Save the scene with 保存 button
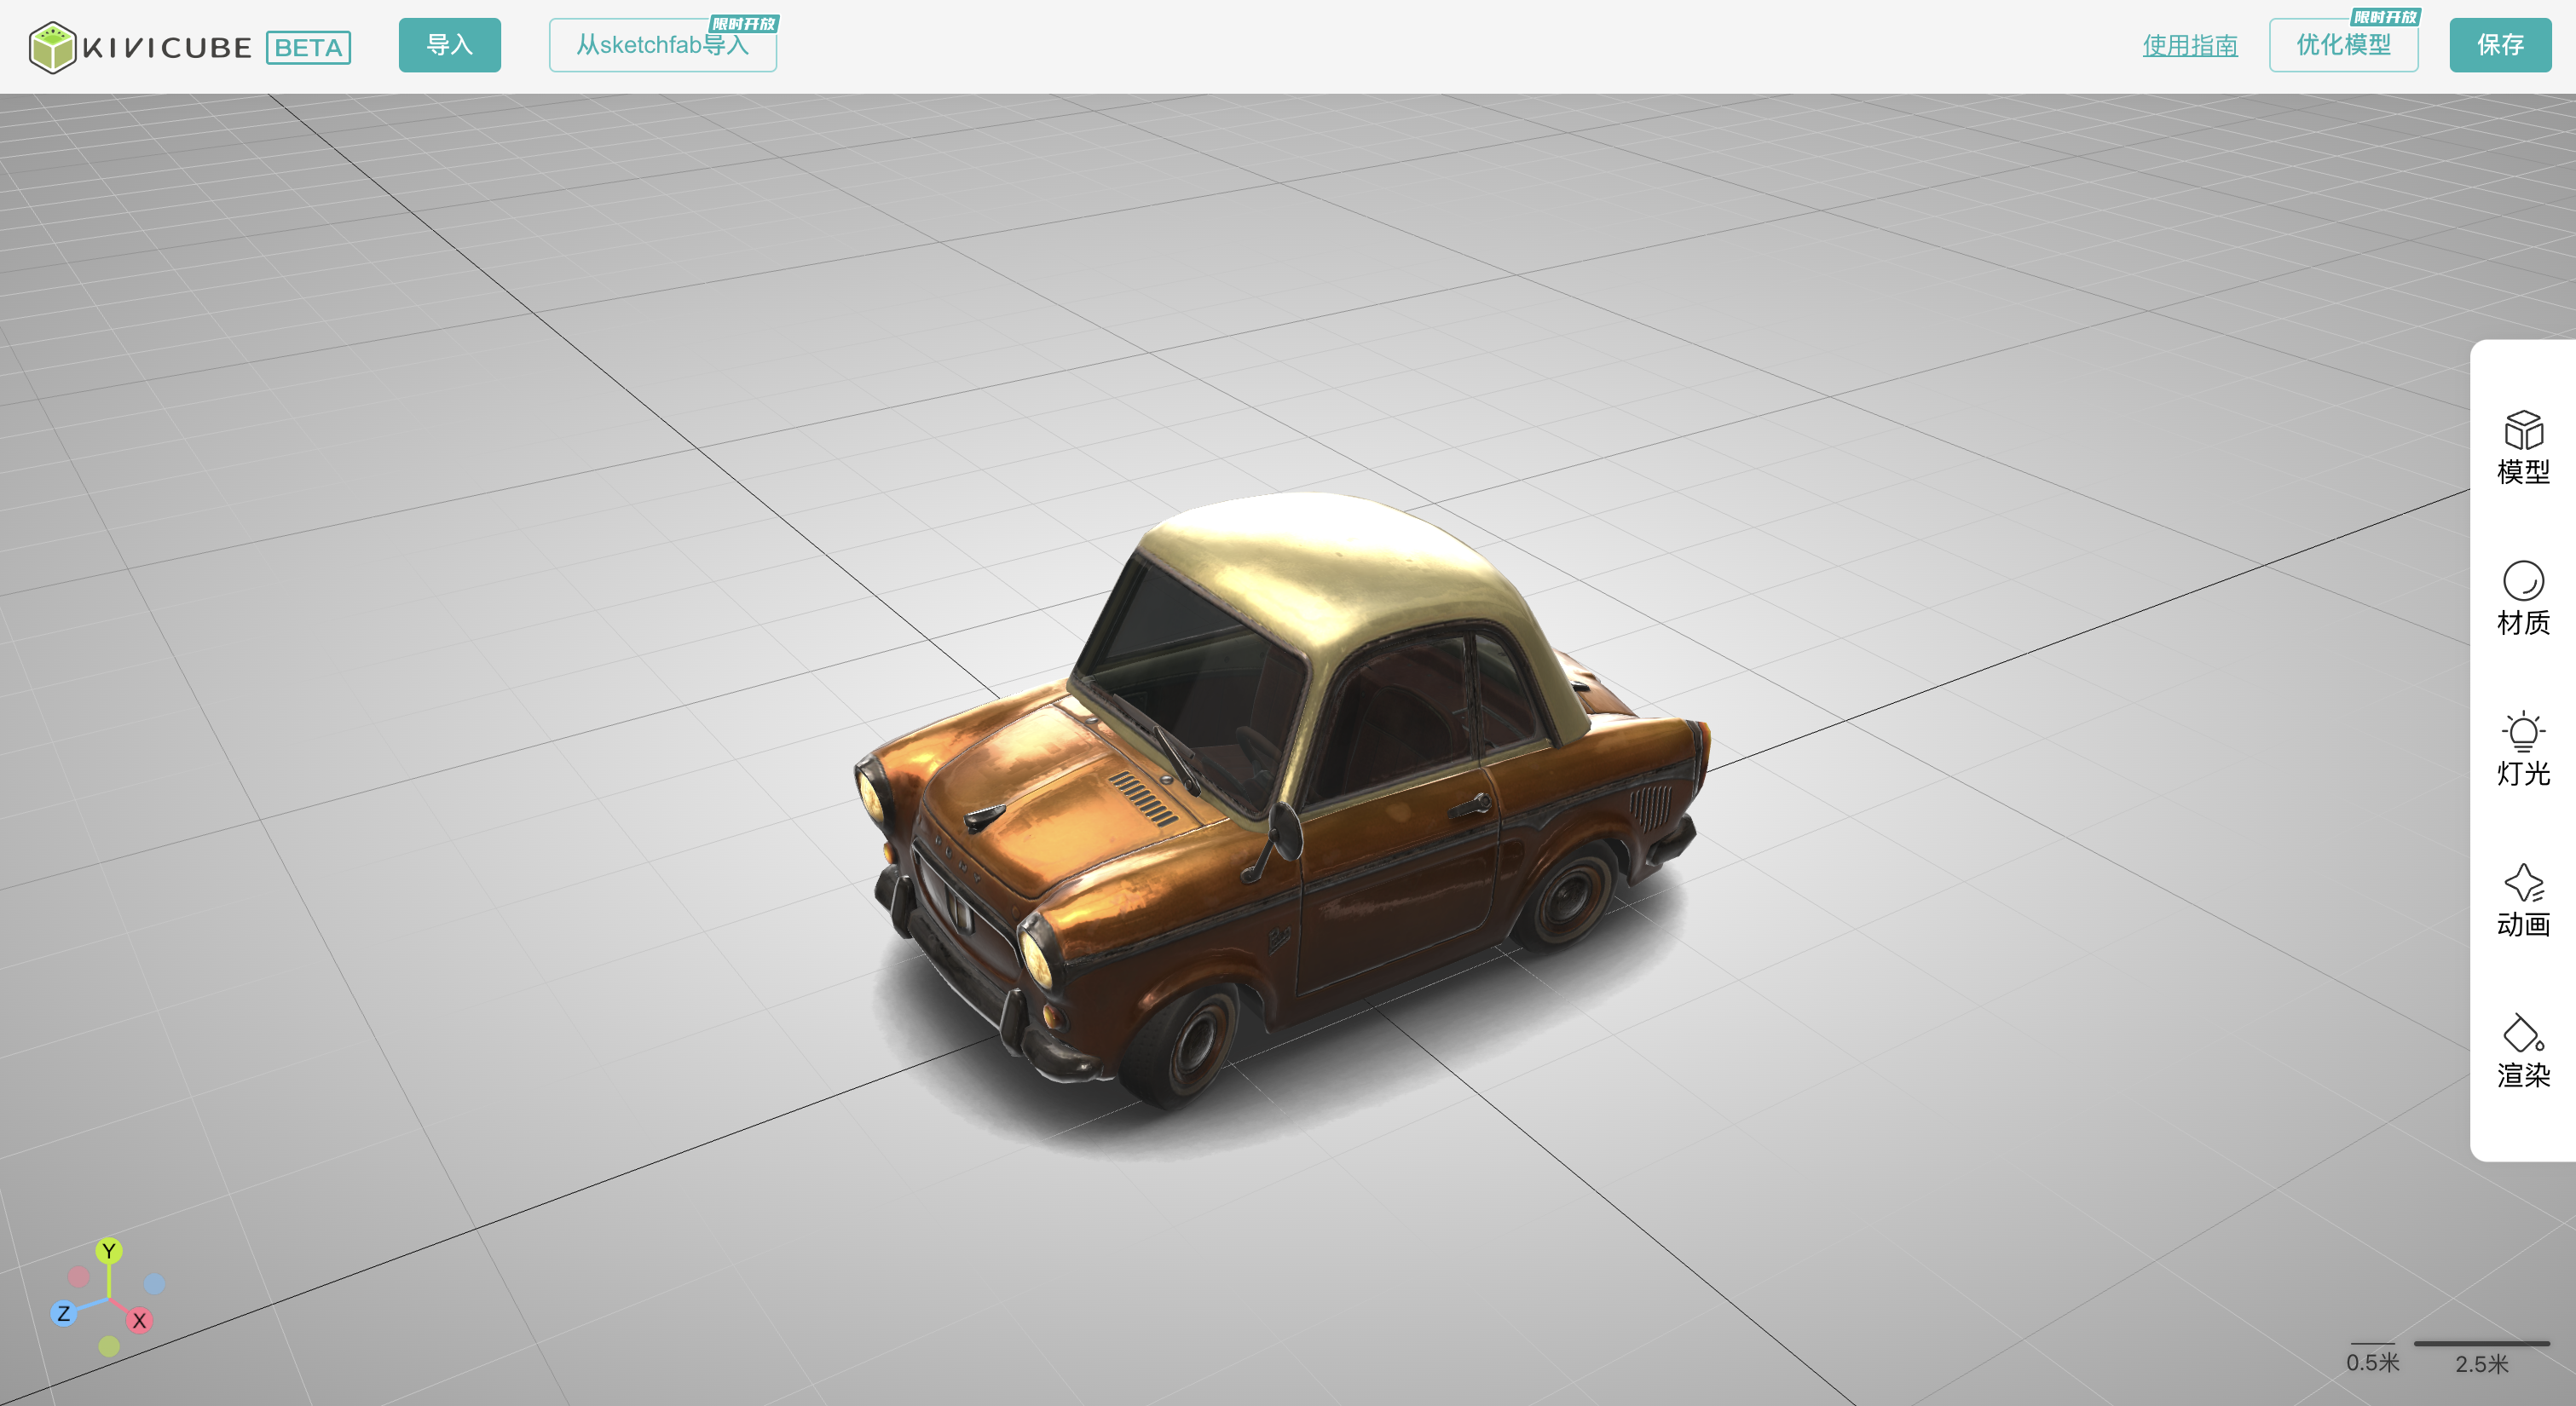This screenshot has width=2576, height=1406. pyautogui.click(x=2499, y=45)
